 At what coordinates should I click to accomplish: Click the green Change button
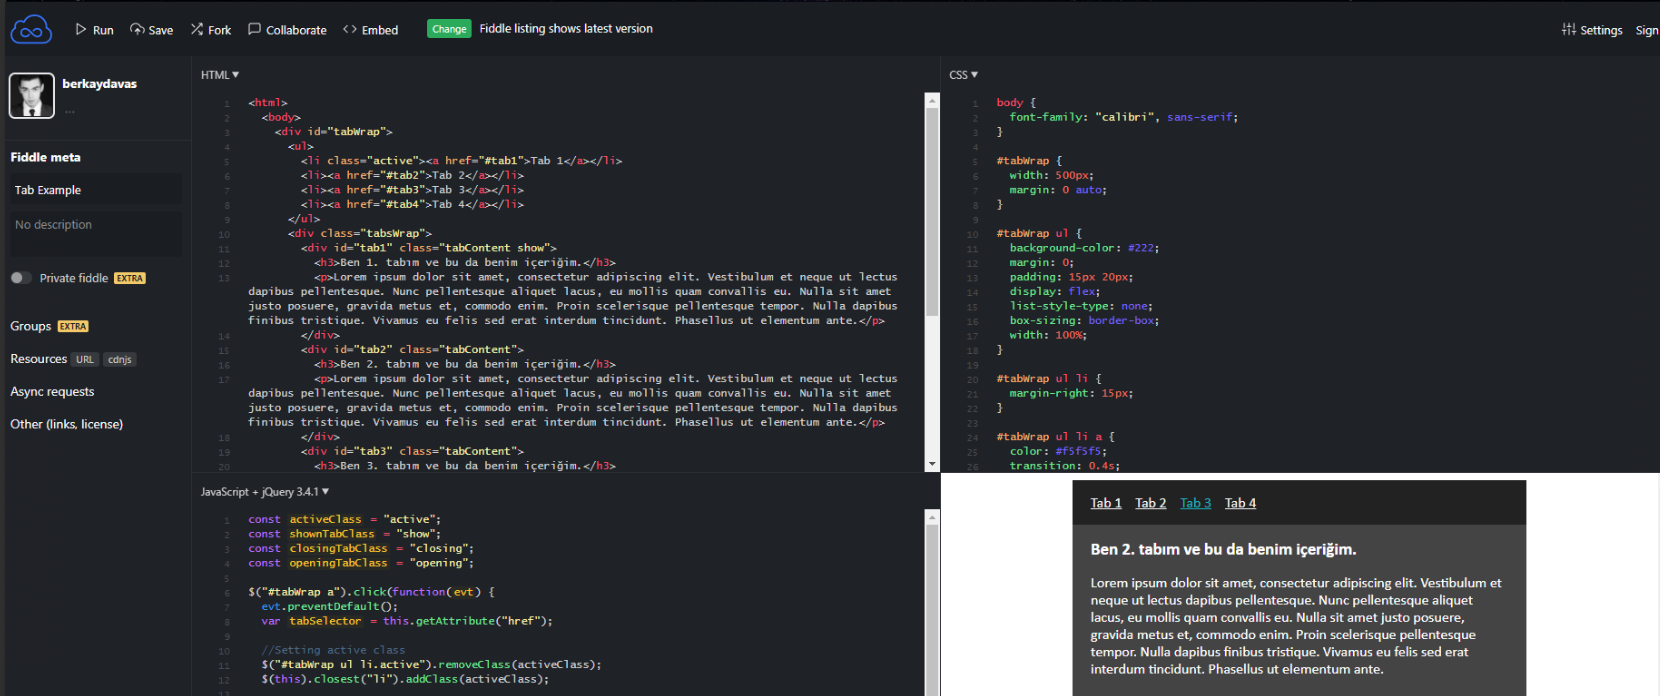[449, 29]
